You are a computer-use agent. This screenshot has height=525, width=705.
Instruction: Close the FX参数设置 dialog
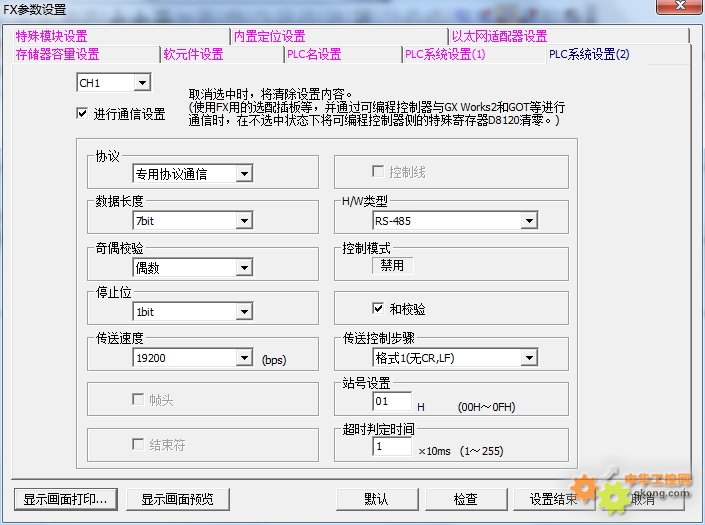coord(680,6)
